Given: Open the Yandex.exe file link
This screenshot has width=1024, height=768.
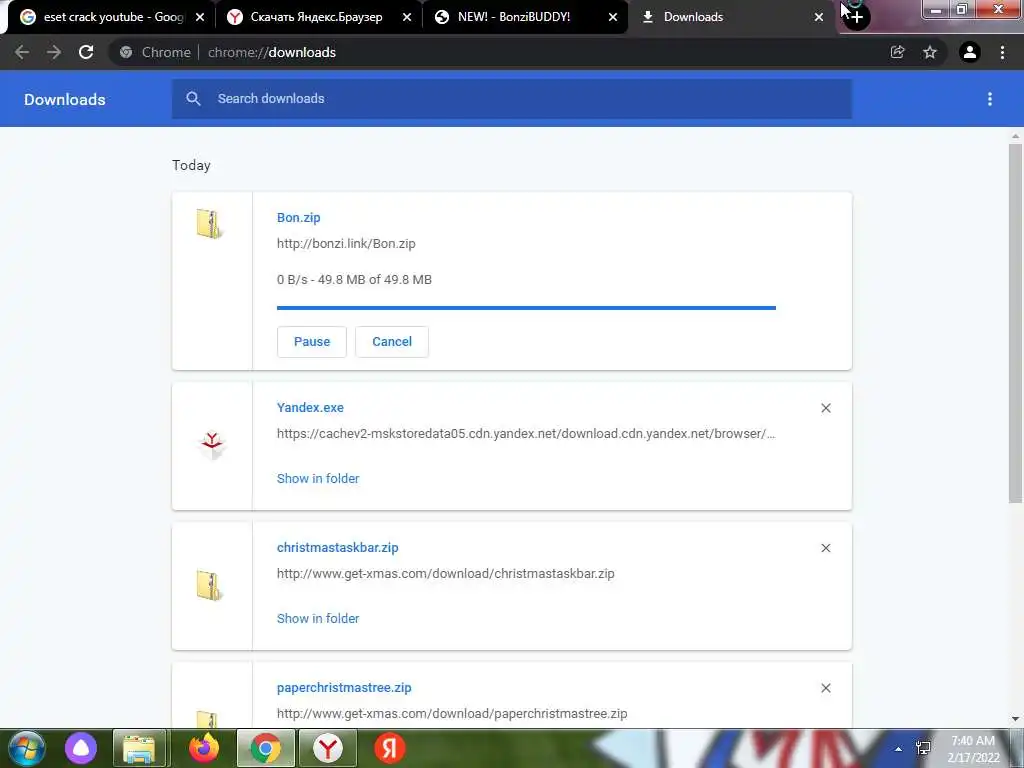Looking at the screenshot, I should pos(310,408).
